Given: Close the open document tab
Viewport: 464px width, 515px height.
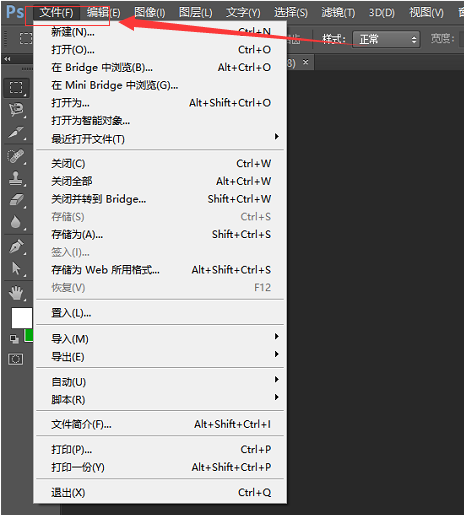Looking at the screenshot, I should click(305, 62).
